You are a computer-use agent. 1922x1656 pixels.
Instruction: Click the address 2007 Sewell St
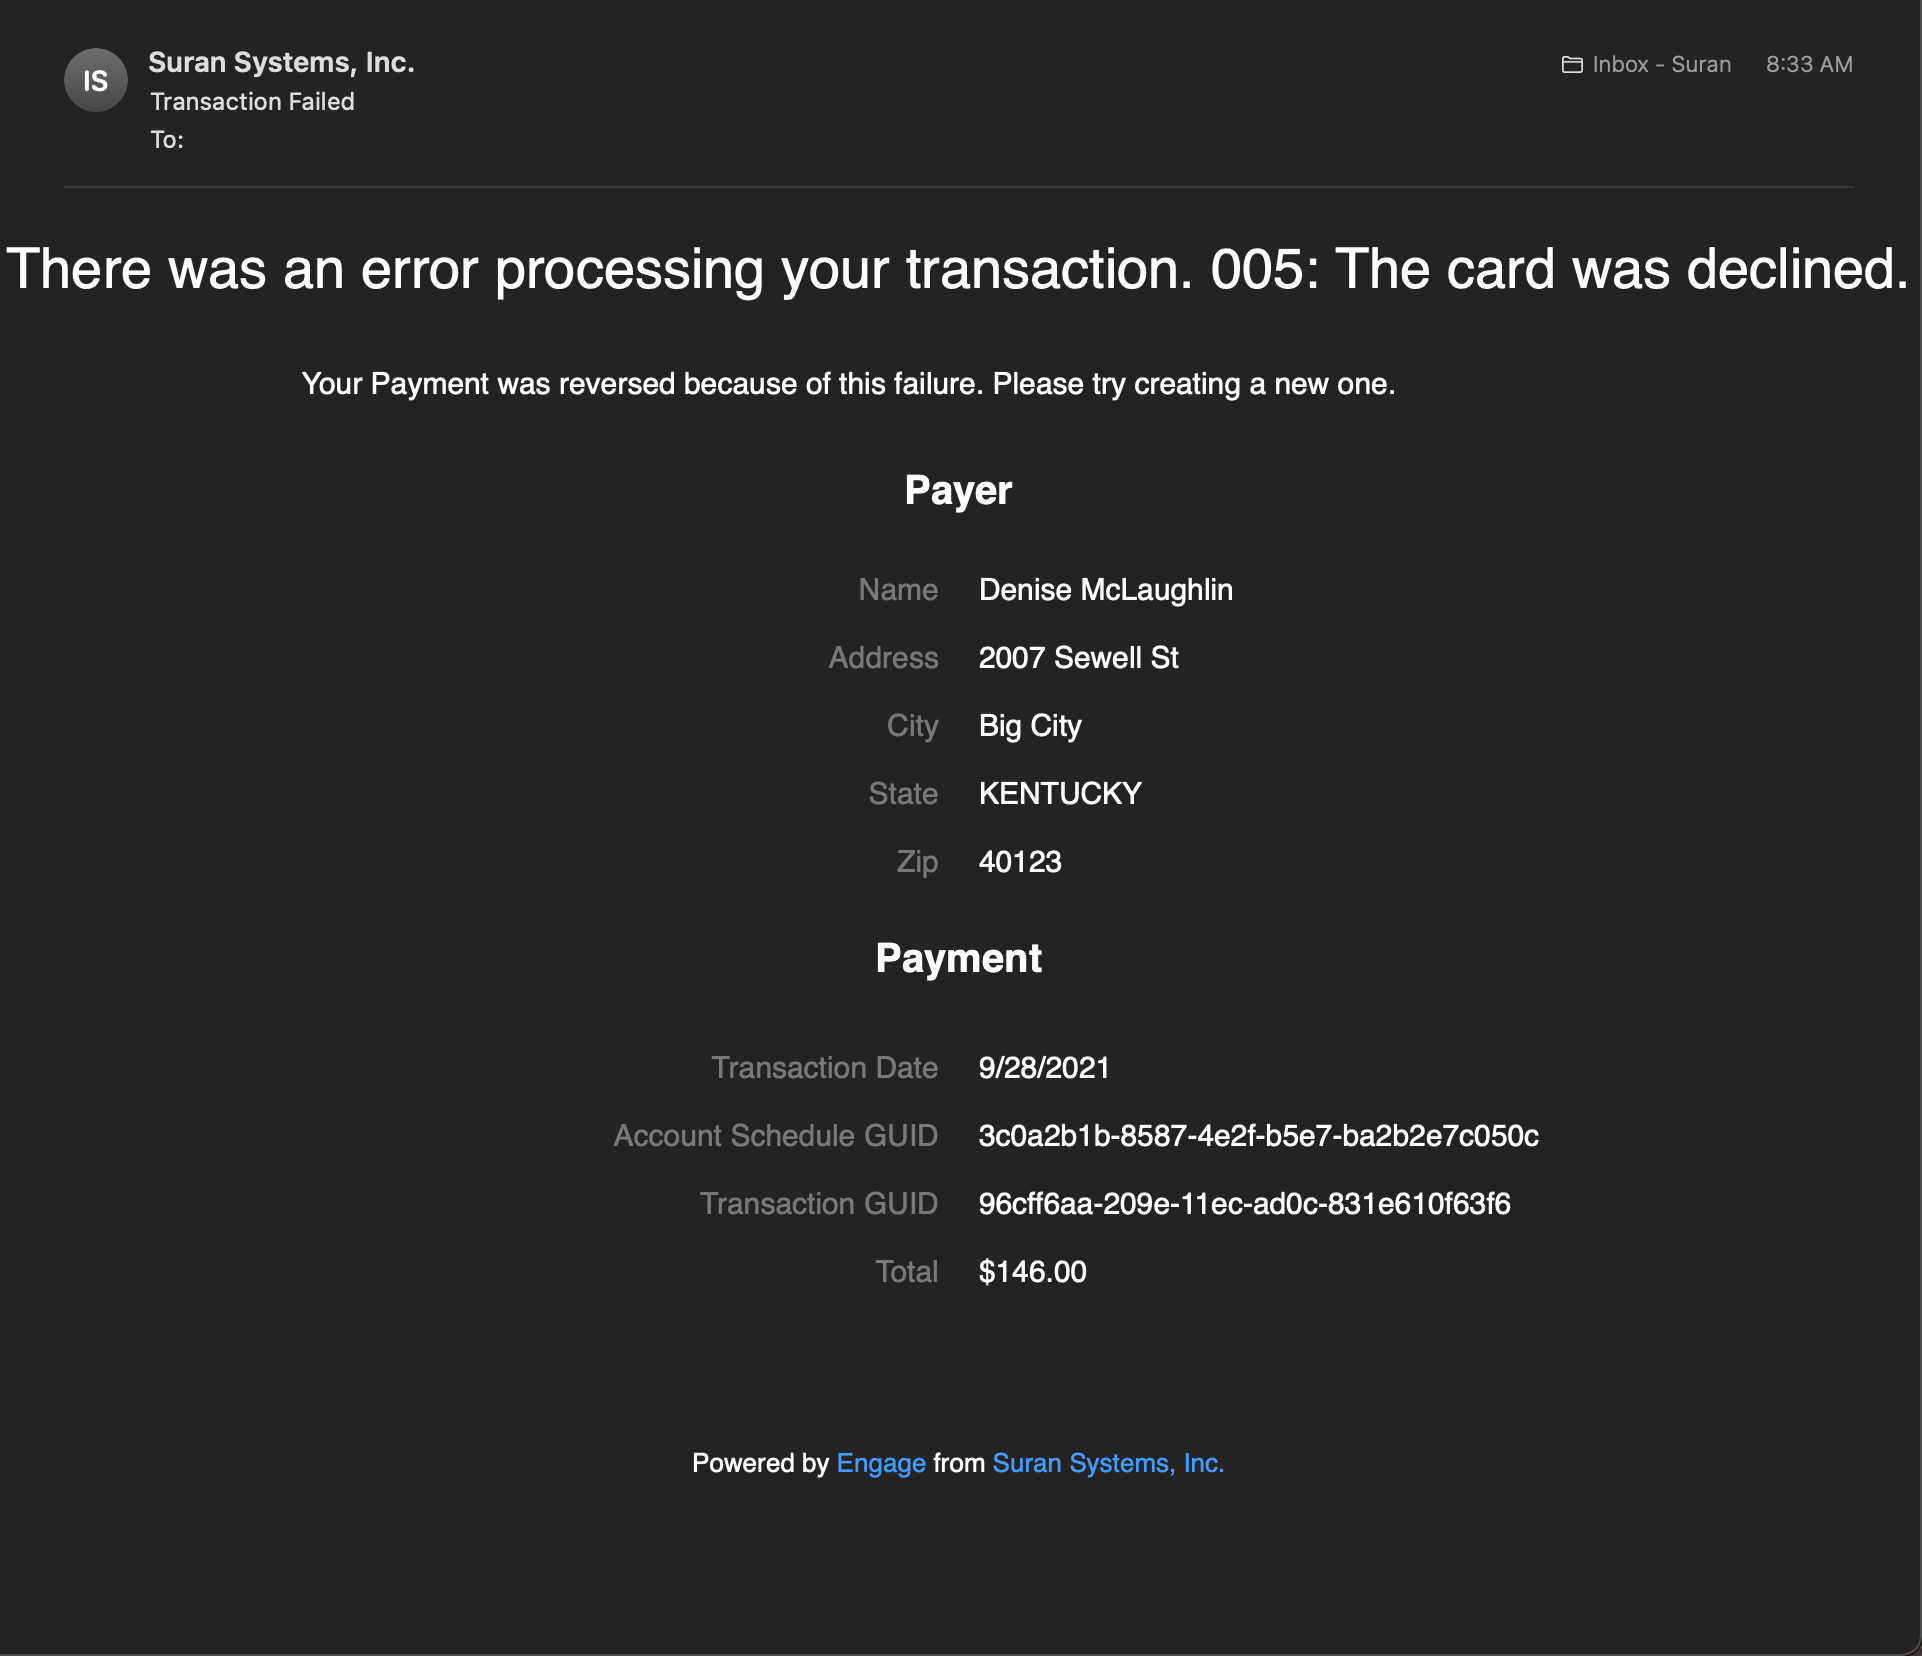1078,658
